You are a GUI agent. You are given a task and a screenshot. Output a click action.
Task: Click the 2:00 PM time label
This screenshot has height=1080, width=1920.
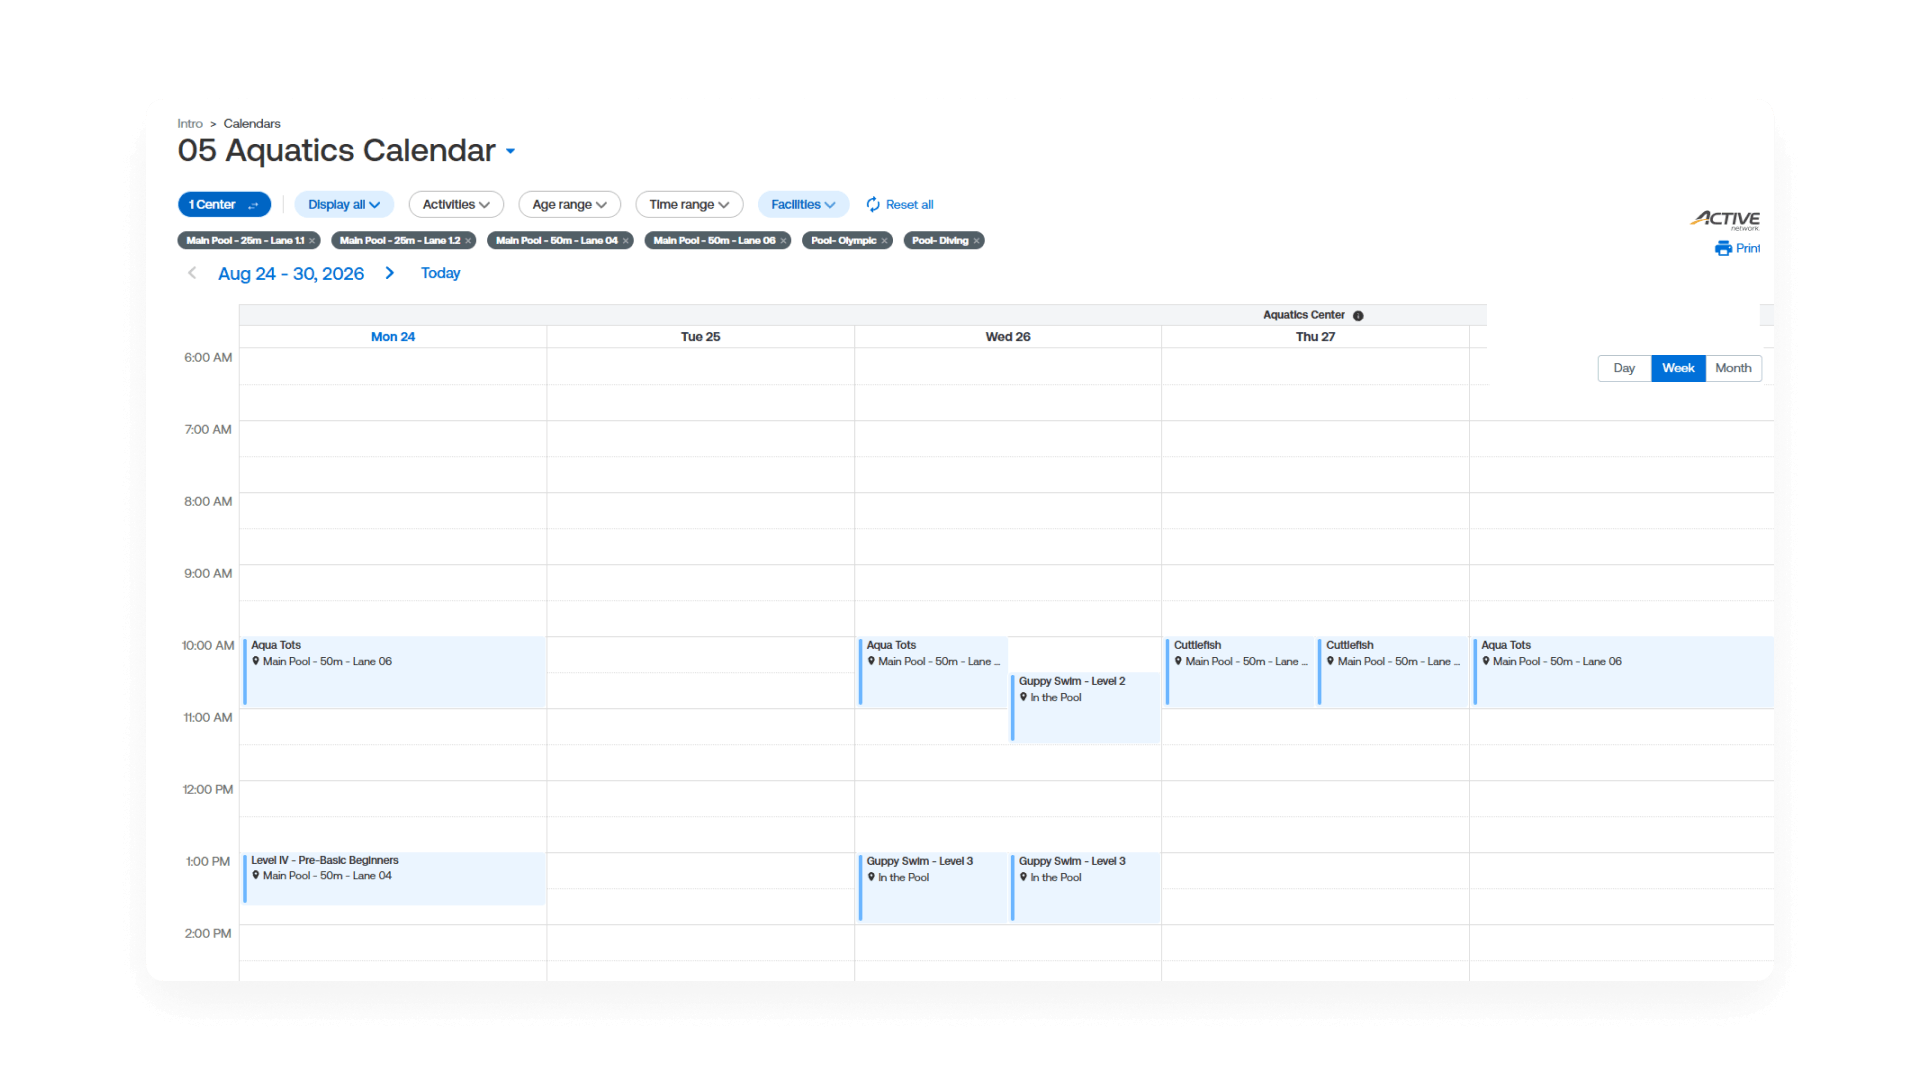point(208,934)
